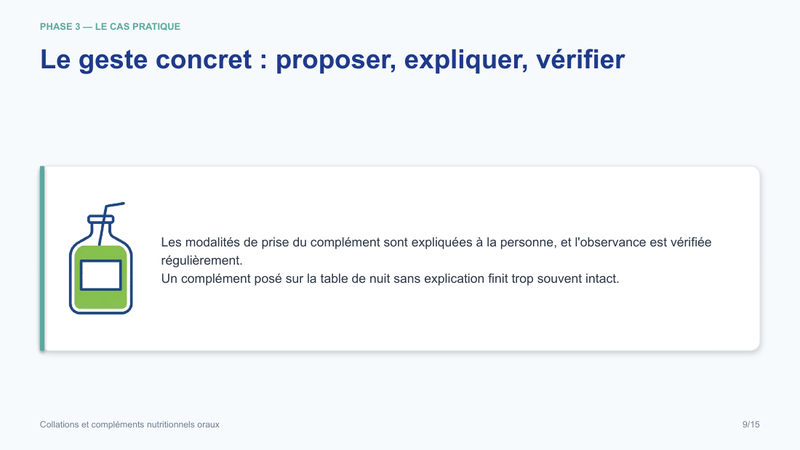Click the sentence starting 'Les modalités de prise'
This screenshot has height=450, width=800.
(436, 251)
